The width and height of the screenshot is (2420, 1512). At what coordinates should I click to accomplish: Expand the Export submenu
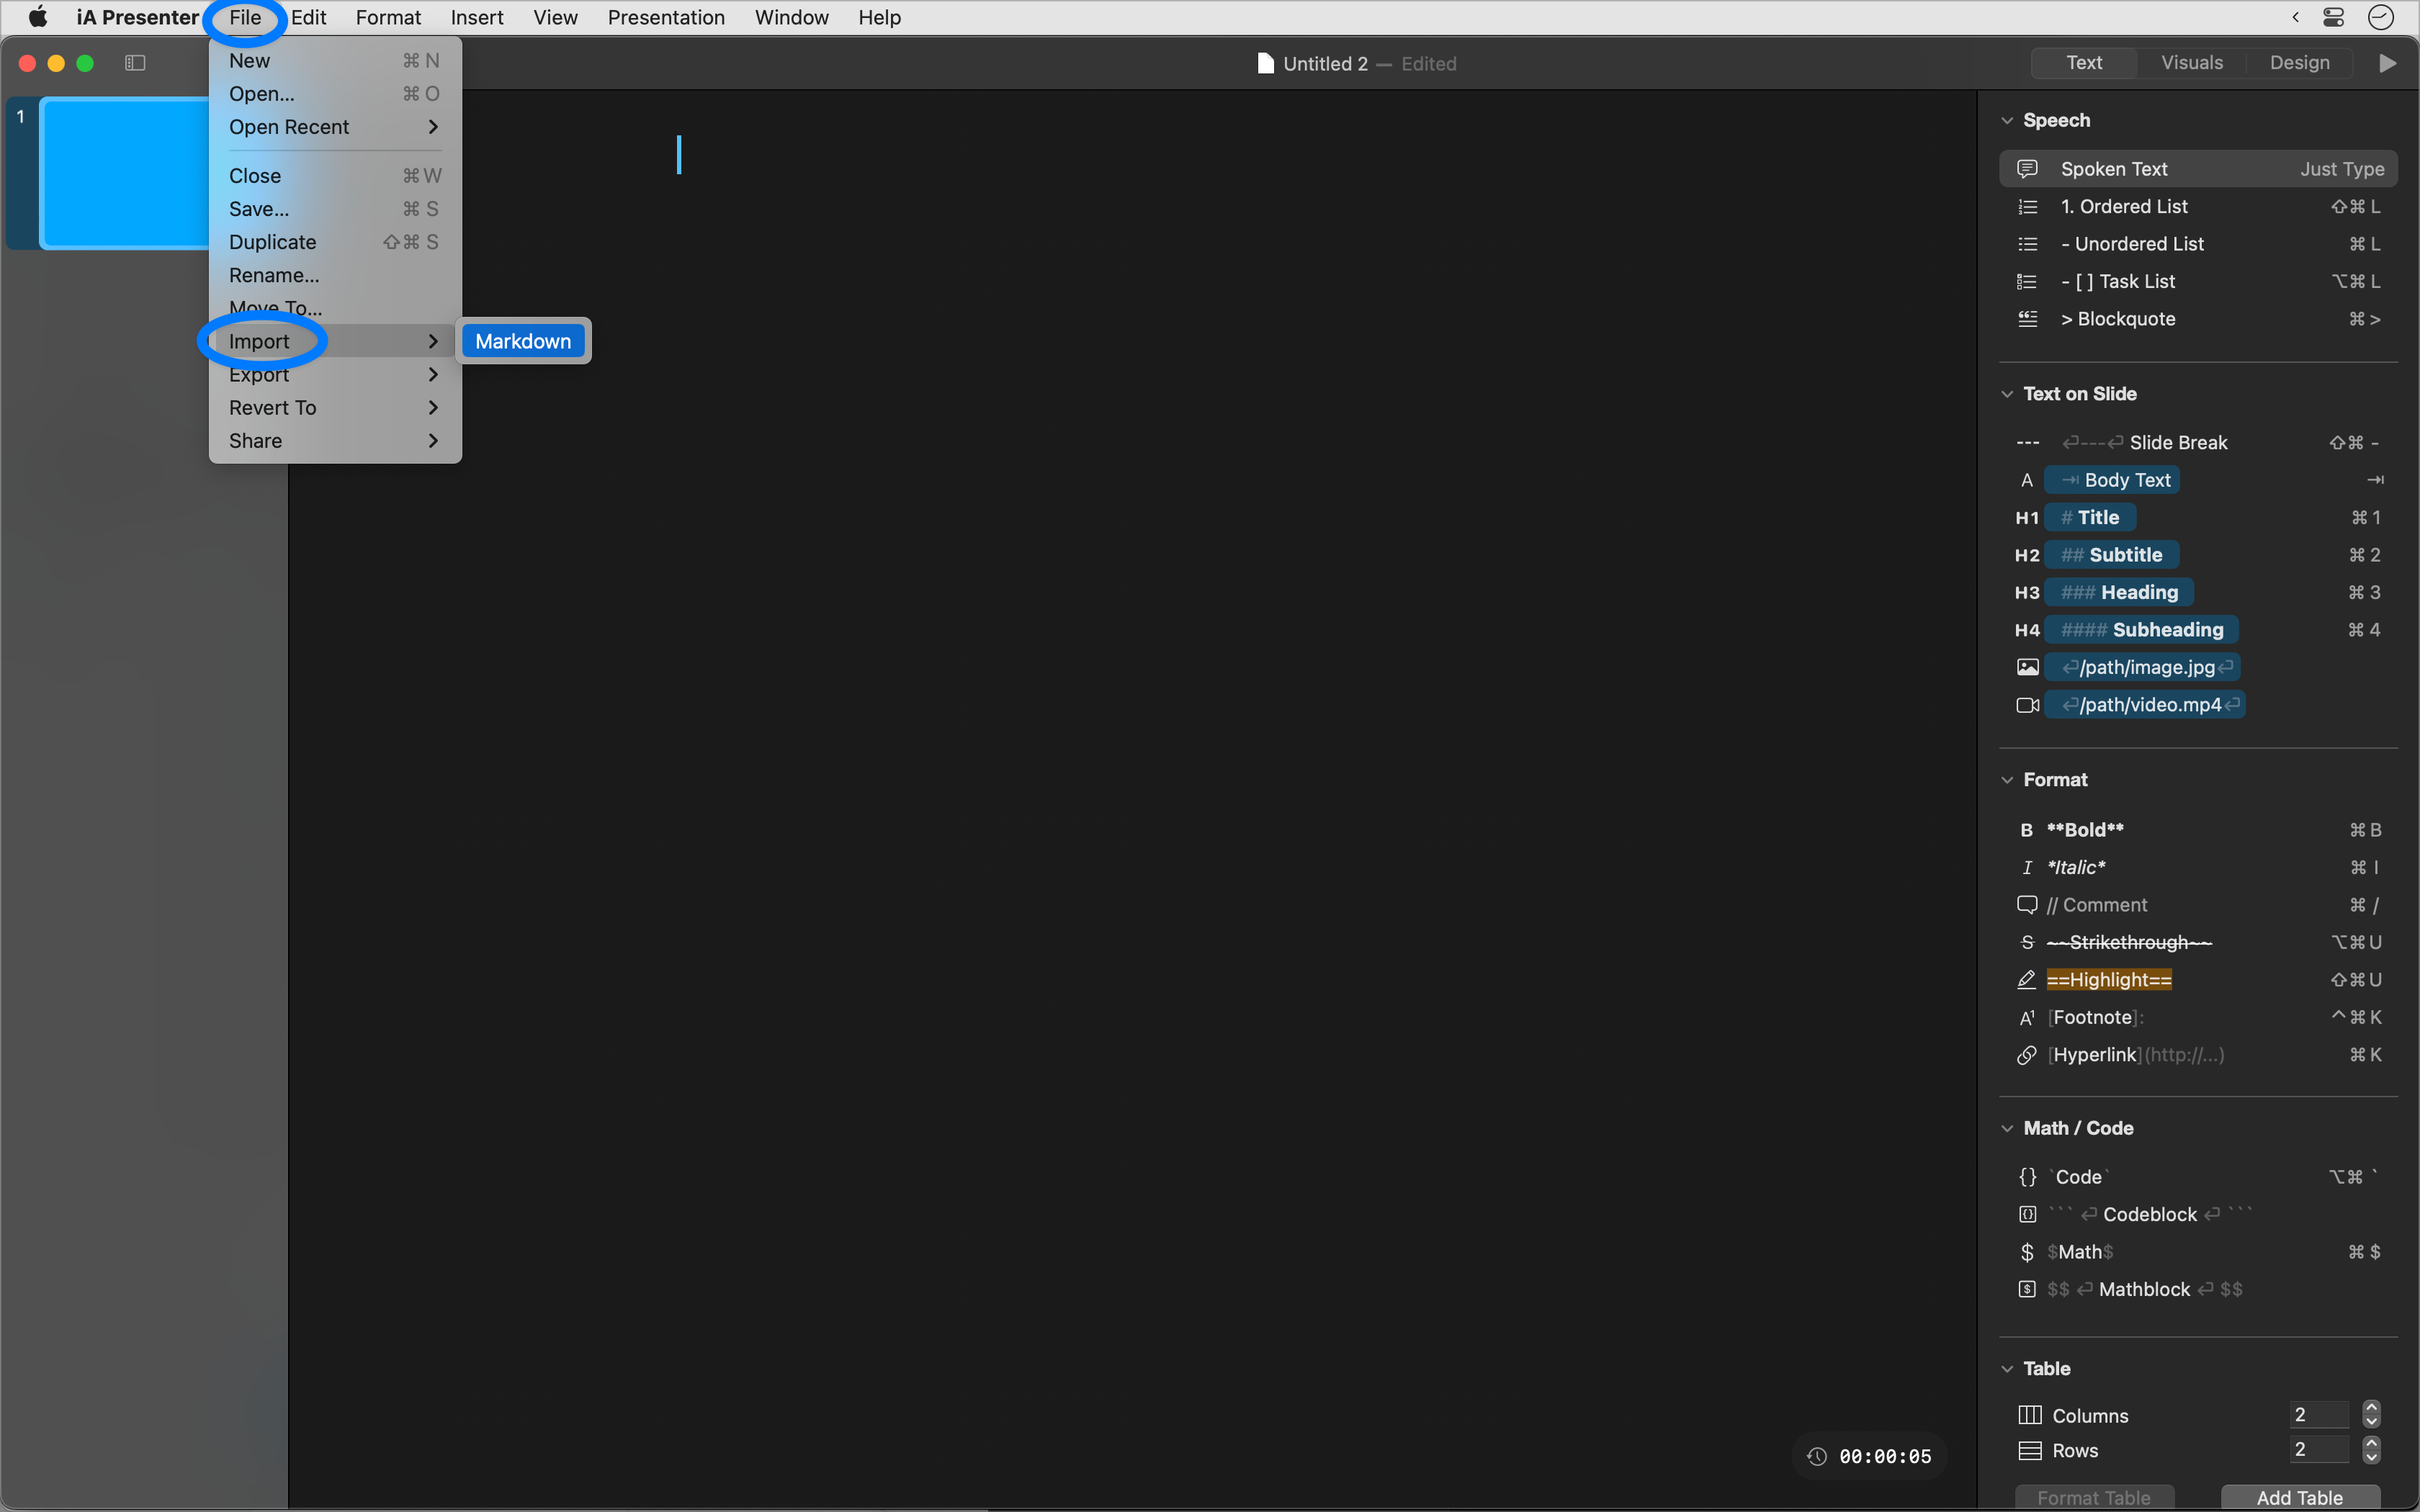point(335,375)
